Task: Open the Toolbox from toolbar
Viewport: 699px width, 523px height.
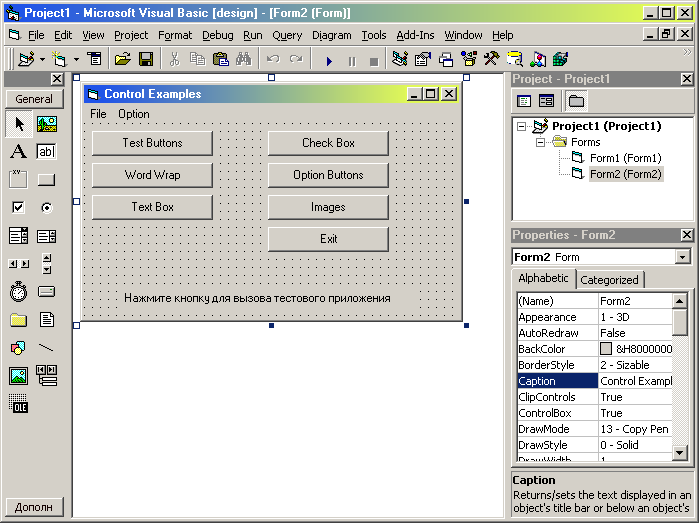Action: [x=492, y=59]
